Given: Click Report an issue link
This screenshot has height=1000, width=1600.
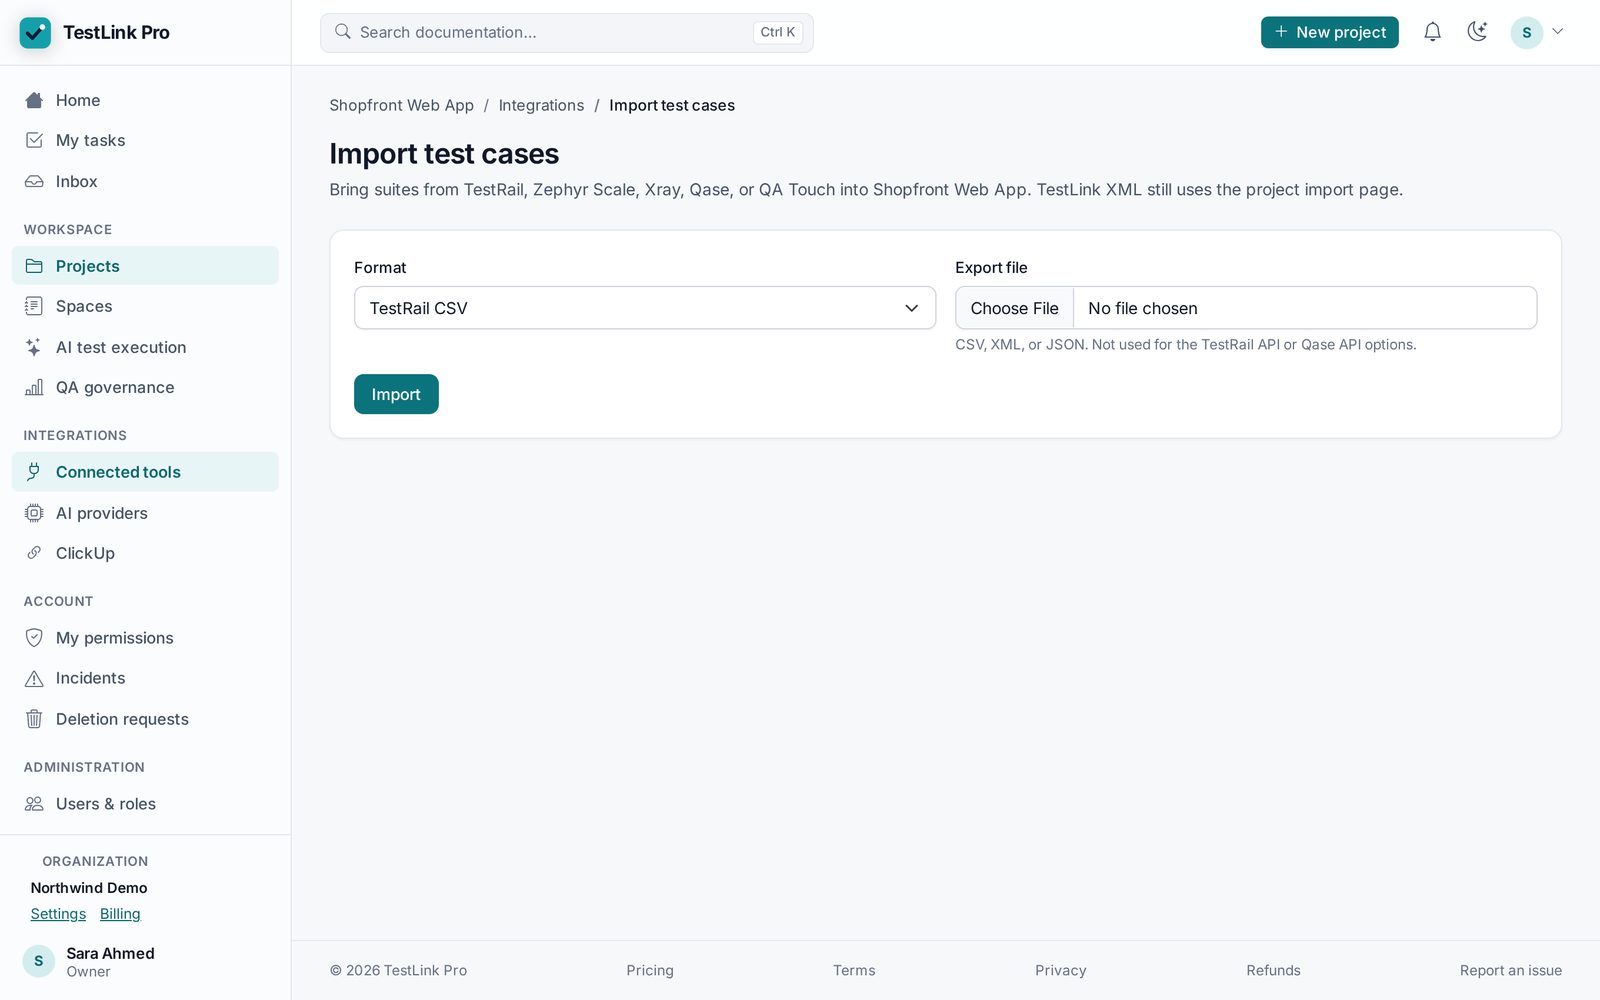Looking at the screenshot, I should [1510, 970].
